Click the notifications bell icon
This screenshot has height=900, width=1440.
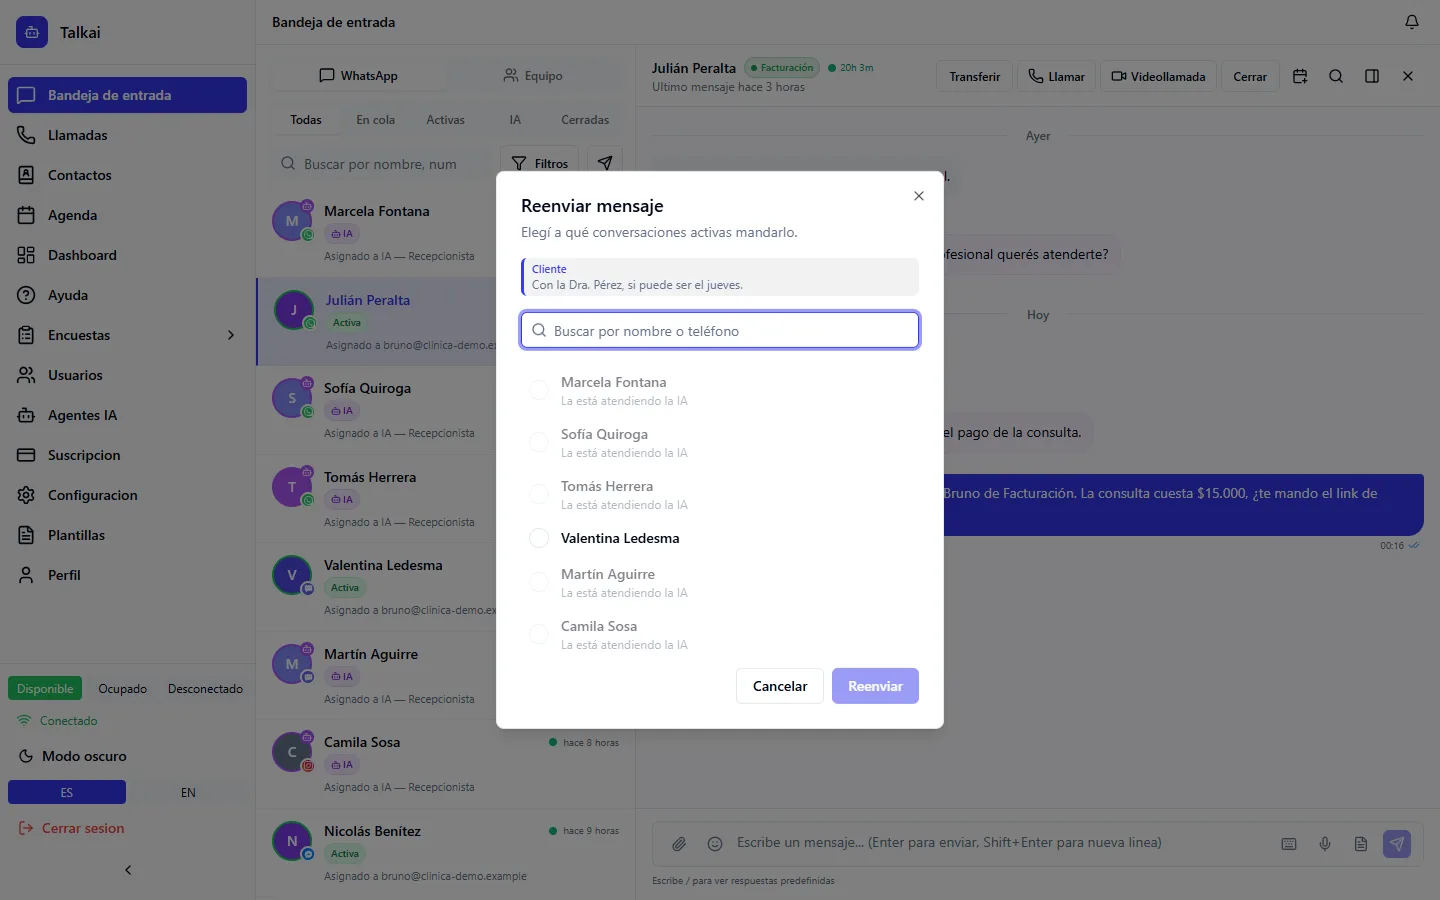pos(1411,22)
